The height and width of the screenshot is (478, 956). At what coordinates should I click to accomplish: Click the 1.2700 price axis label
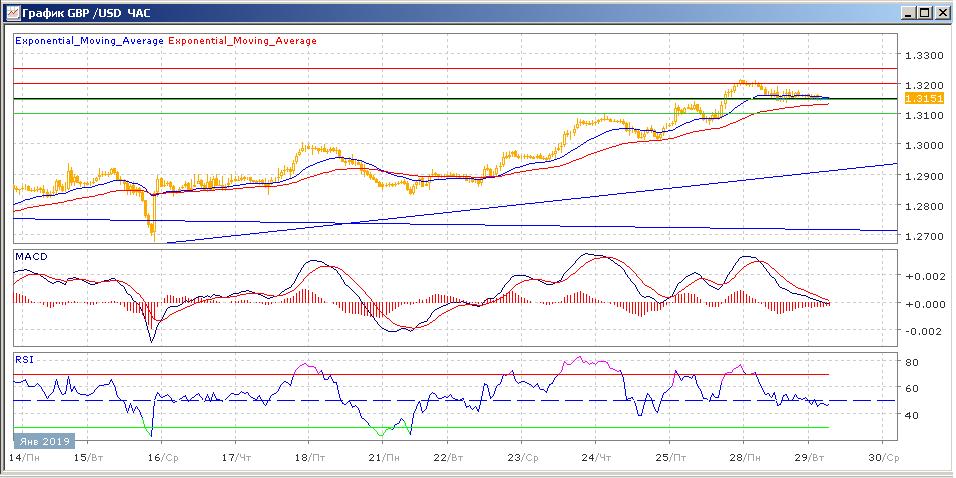[x=923, y=237]
